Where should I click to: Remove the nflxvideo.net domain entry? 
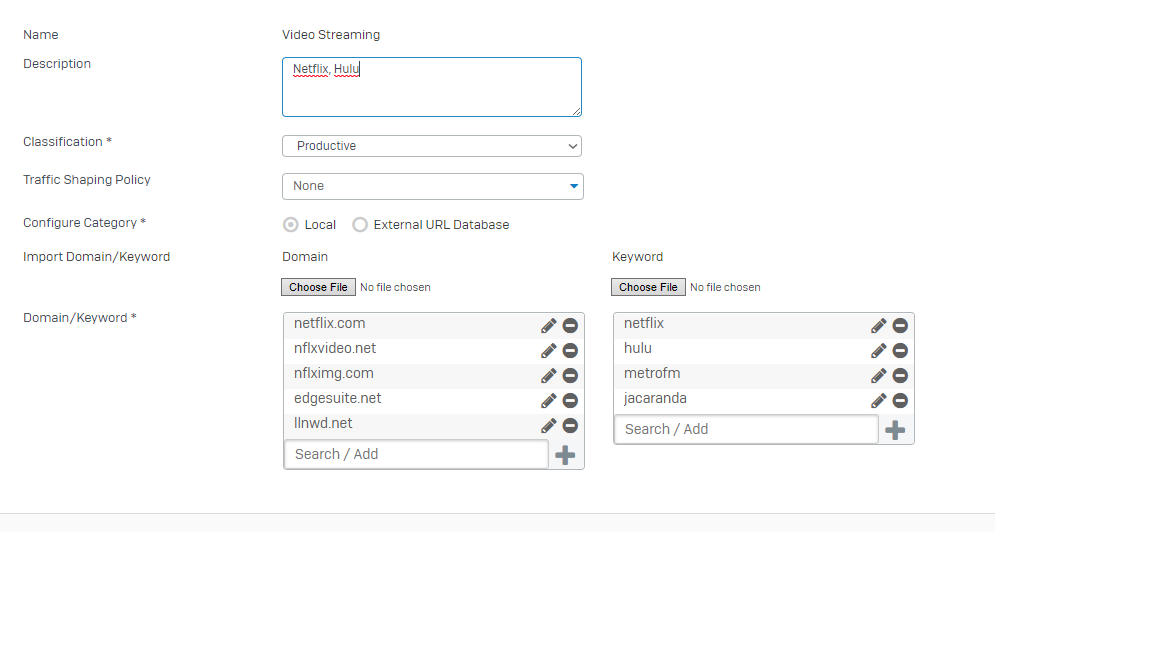[x=570, y=350]
